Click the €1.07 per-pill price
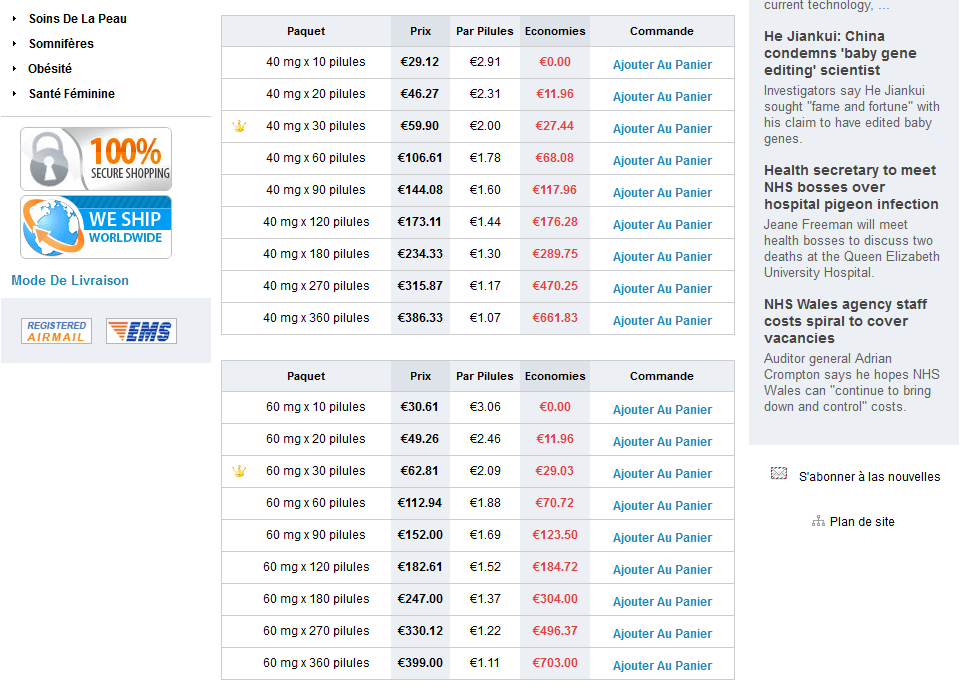Image resolution: width=960 pixels, height=700 pixels. [x=485, y=318]
